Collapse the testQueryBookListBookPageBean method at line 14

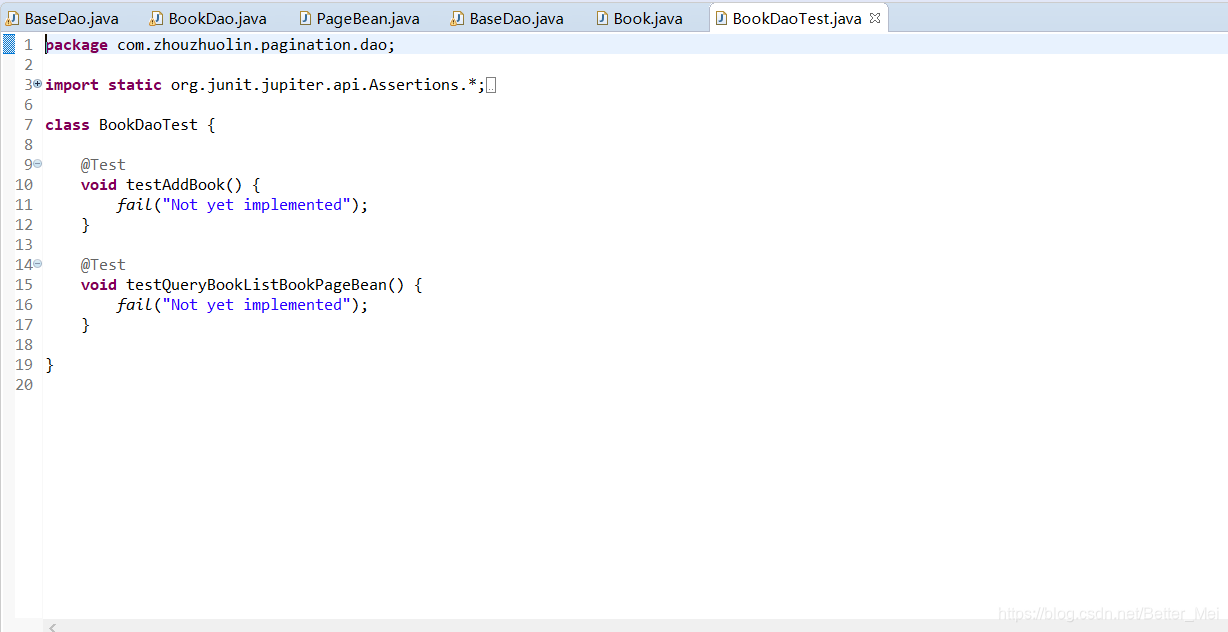click(x=37, y=264)
